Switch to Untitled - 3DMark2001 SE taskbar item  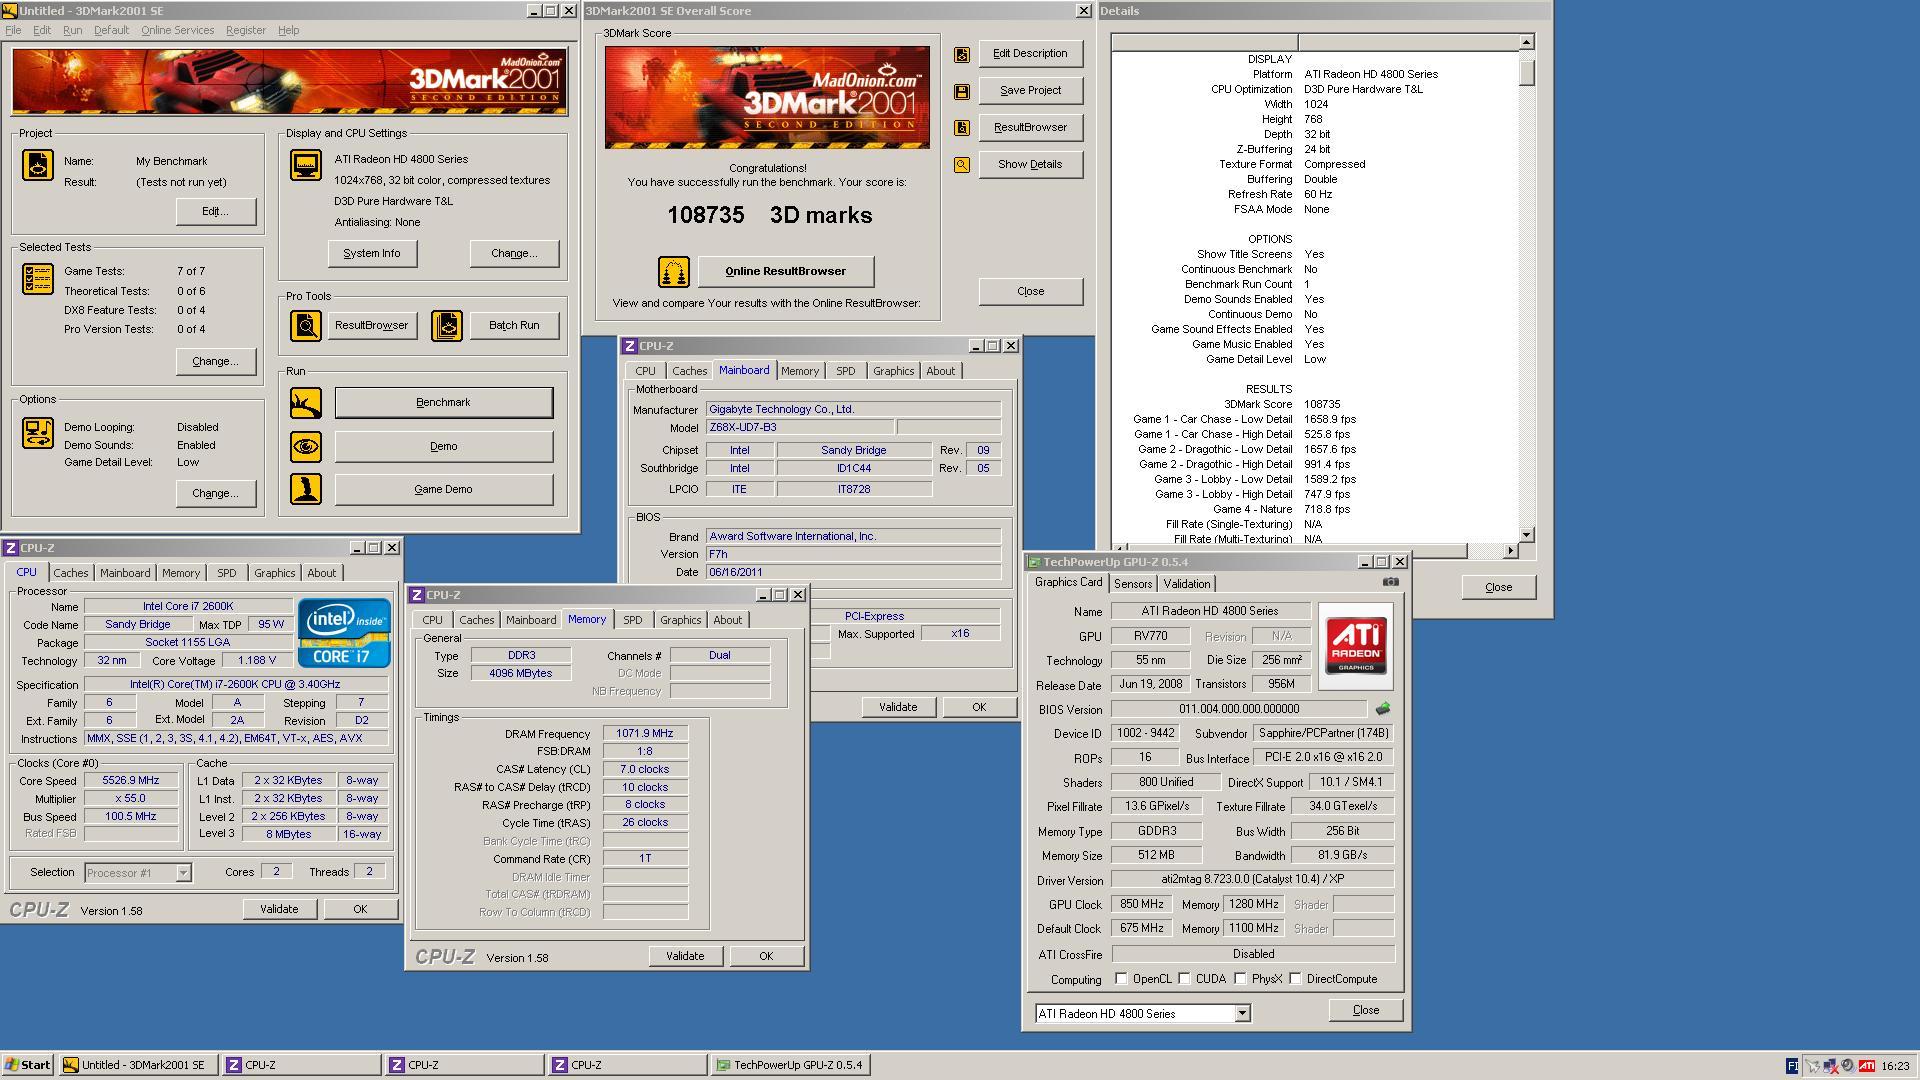[139, 1065]
